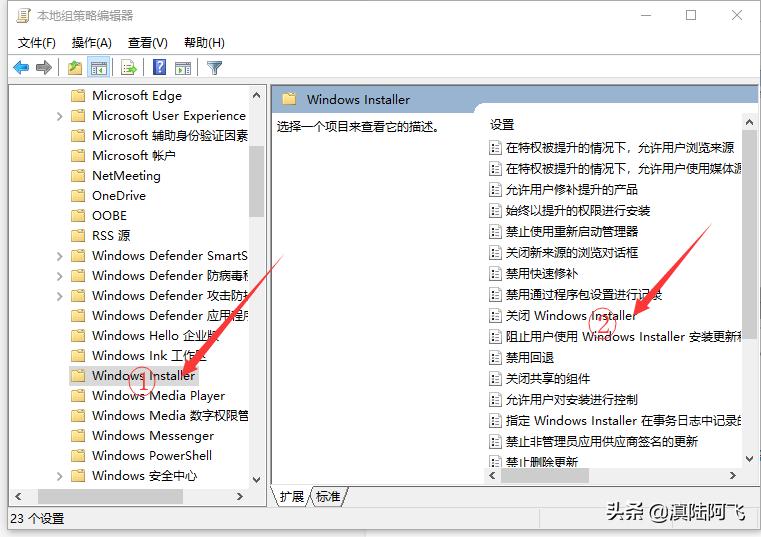
Task: Open the 操作(A) menu
Action: point(92,43)
